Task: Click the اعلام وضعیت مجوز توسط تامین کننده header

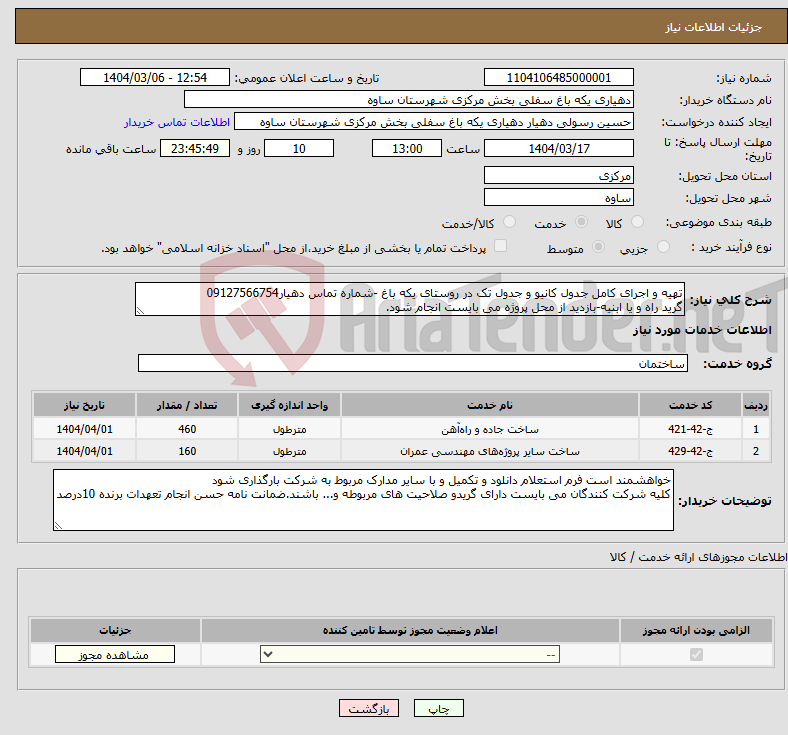Action: [x=410, y=630]
